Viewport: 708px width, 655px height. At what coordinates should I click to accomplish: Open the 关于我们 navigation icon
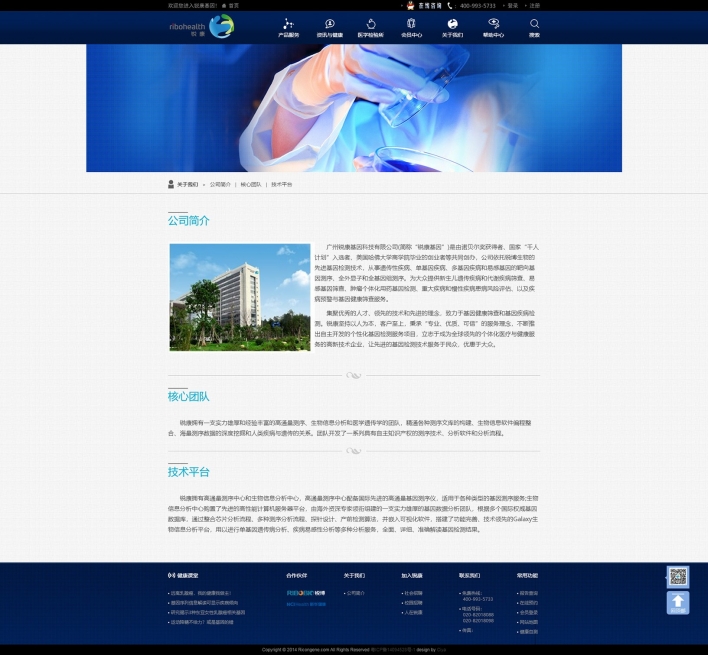(452, 27)
